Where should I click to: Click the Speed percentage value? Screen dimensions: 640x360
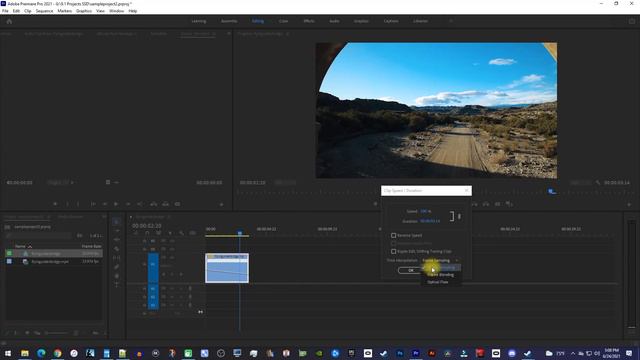[425, 211]
